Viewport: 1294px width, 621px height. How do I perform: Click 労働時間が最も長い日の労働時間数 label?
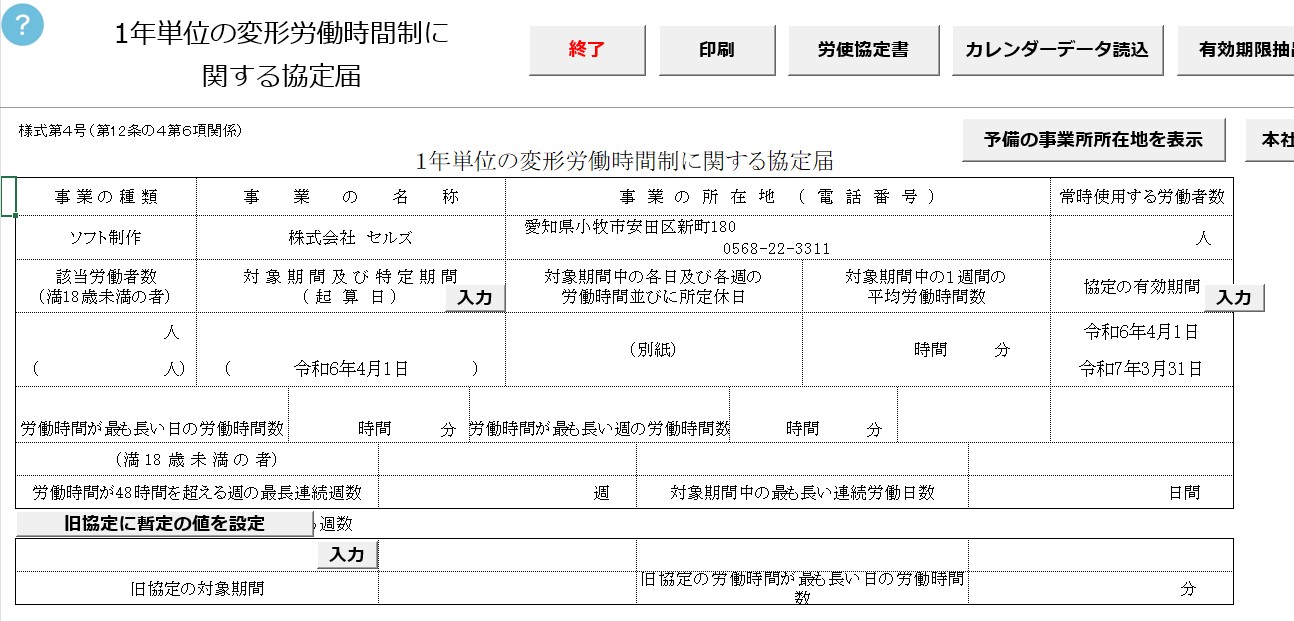(152, 428)
